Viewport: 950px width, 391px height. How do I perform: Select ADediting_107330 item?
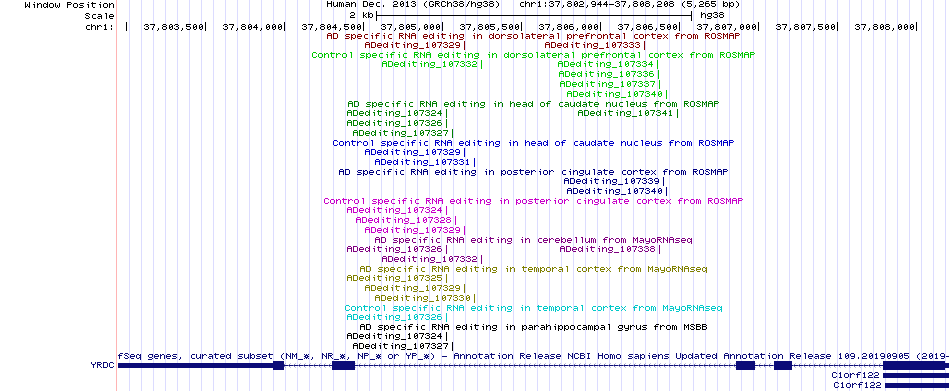click(425, 298)
